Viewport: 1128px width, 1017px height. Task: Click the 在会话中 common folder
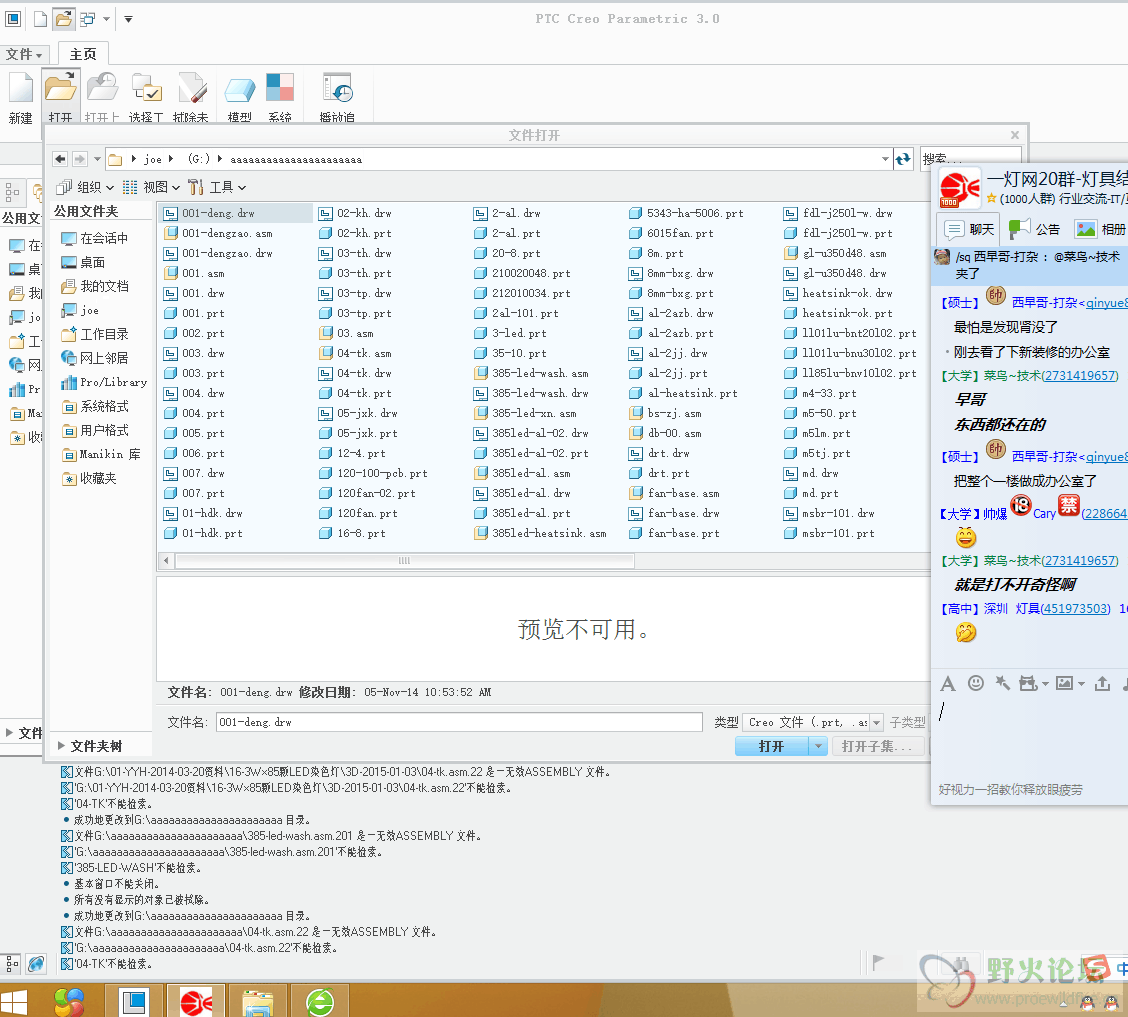(94, 238)
